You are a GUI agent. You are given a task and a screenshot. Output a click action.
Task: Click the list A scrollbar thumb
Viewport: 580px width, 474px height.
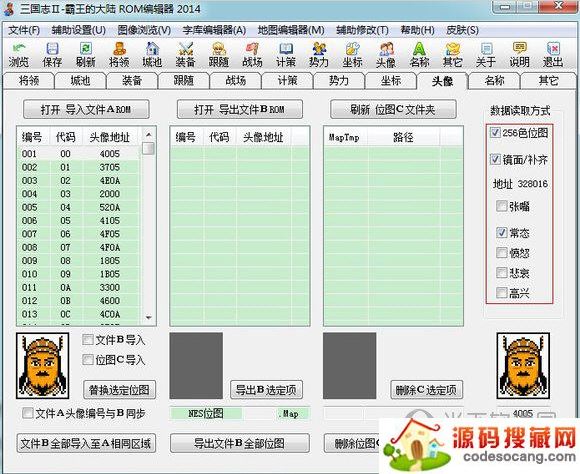click(x=148, y=148)
